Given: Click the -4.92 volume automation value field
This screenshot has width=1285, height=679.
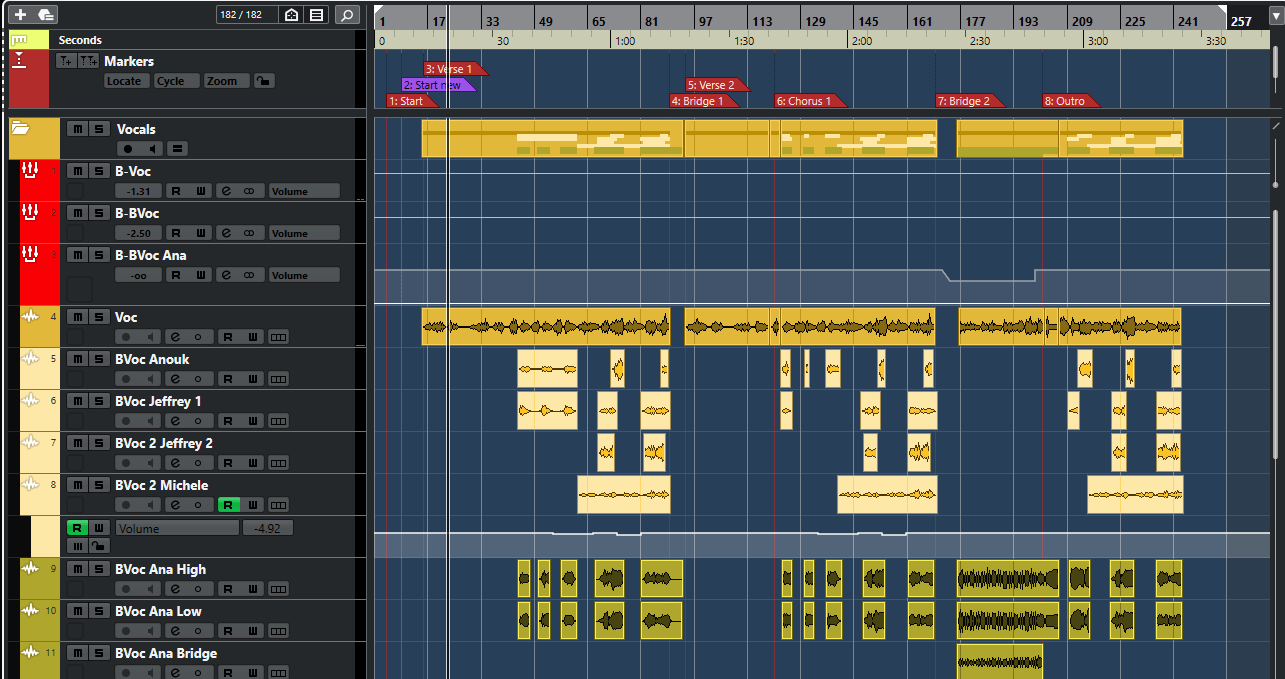Looking at the screenshot, I should pos(268,527).
